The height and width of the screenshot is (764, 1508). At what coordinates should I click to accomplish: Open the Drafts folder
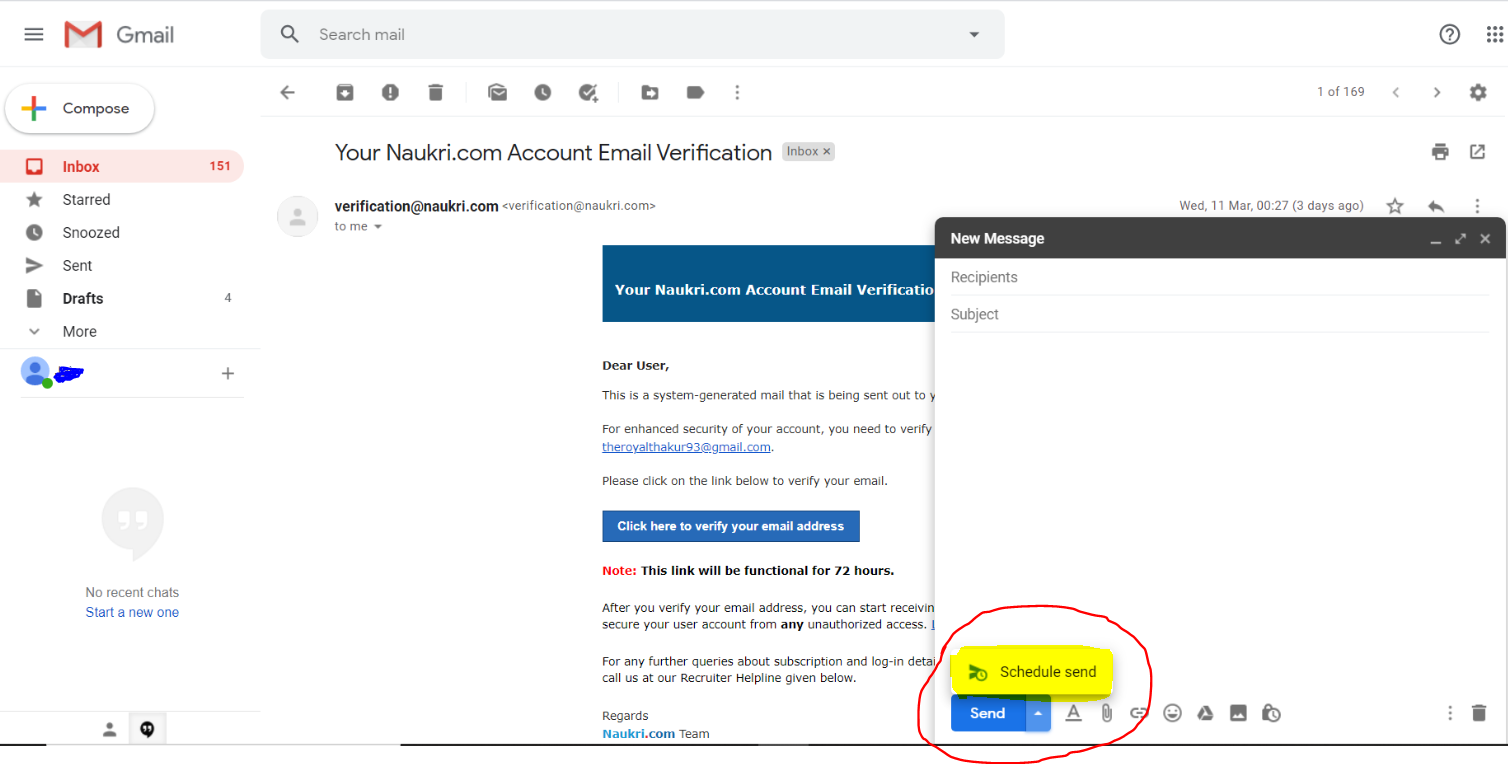click(x=122, y=298)
